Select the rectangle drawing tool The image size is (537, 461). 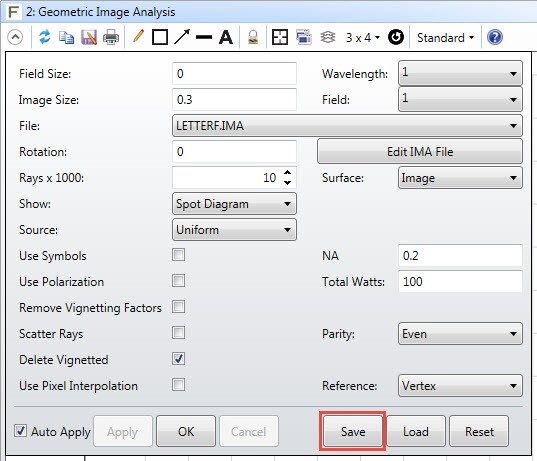pos(160,37)
